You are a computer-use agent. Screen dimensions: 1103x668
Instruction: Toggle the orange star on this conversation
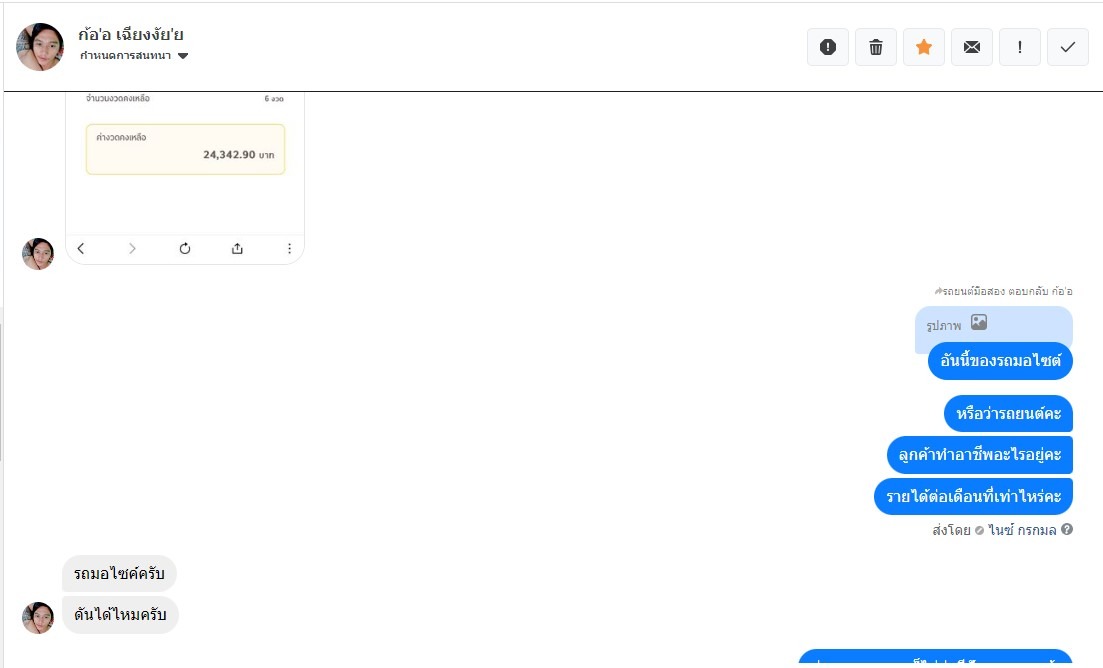pyautogui.click(x=924, y=47)
